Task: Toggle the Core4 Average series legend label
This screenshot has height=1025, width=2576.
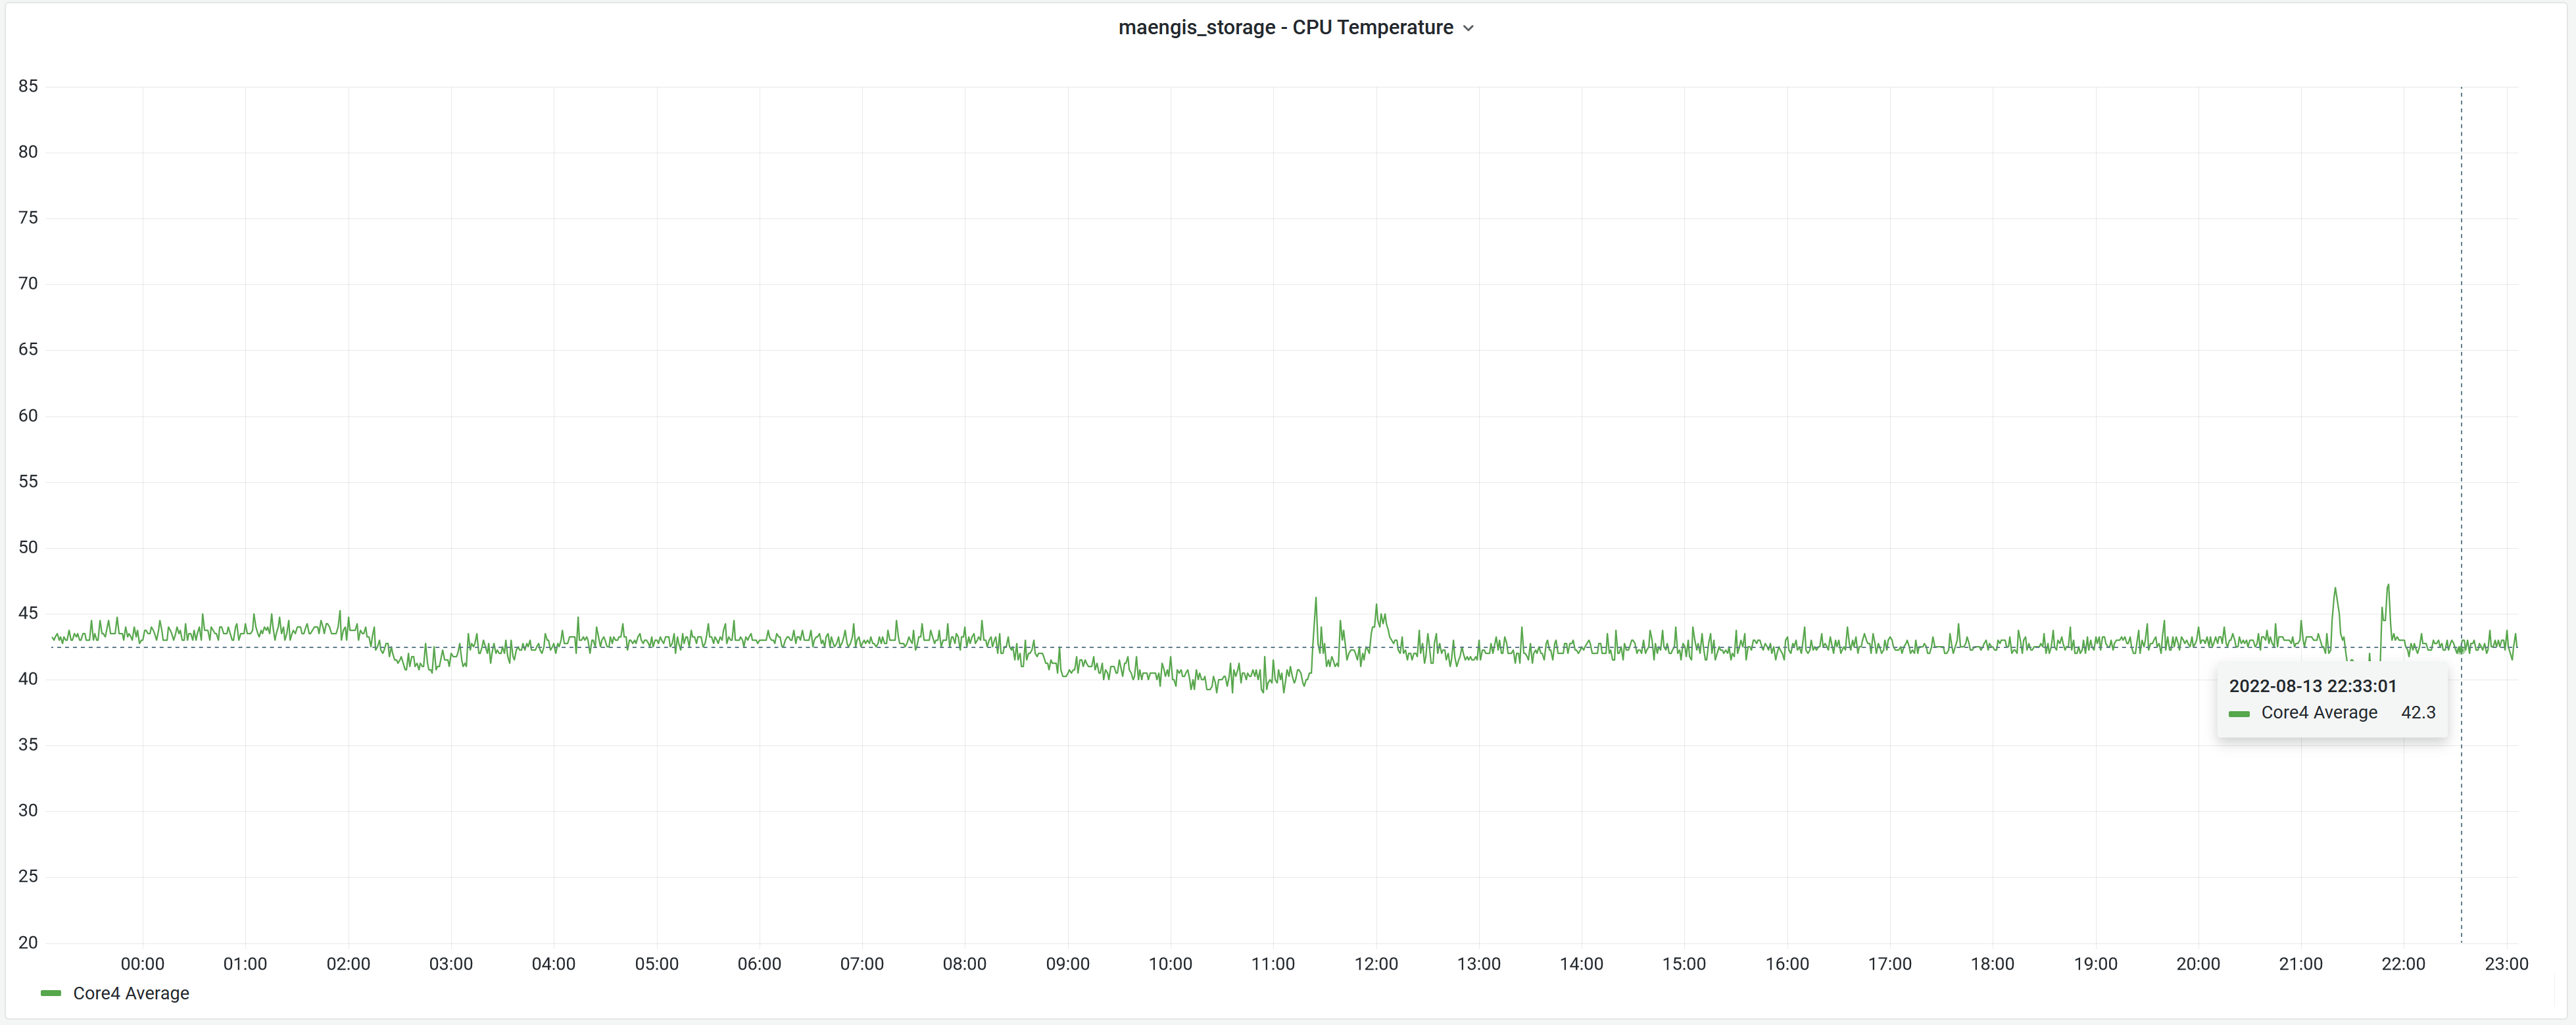Action: [x=131, y=993]
